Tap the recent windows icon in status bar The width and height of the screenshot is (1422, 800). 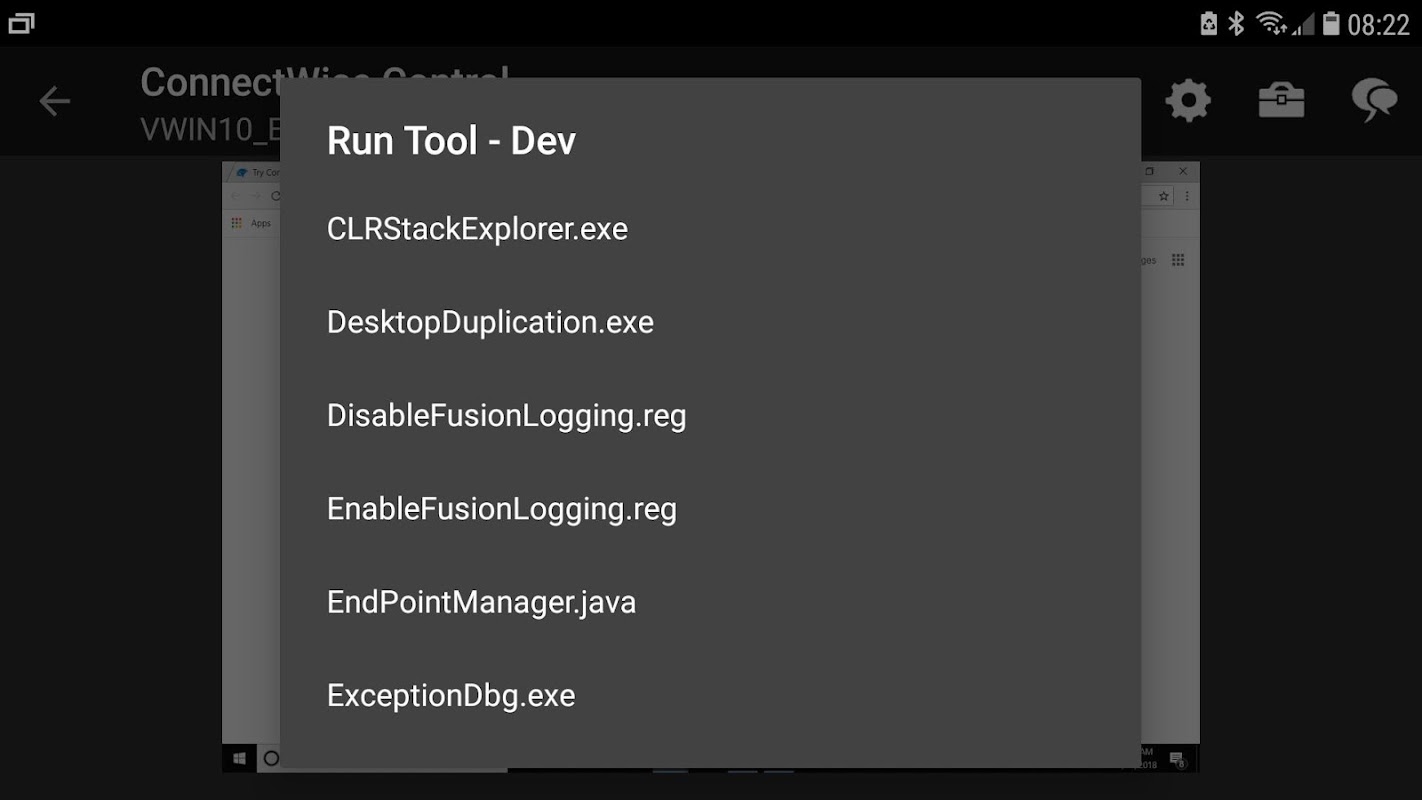[21, 23]
